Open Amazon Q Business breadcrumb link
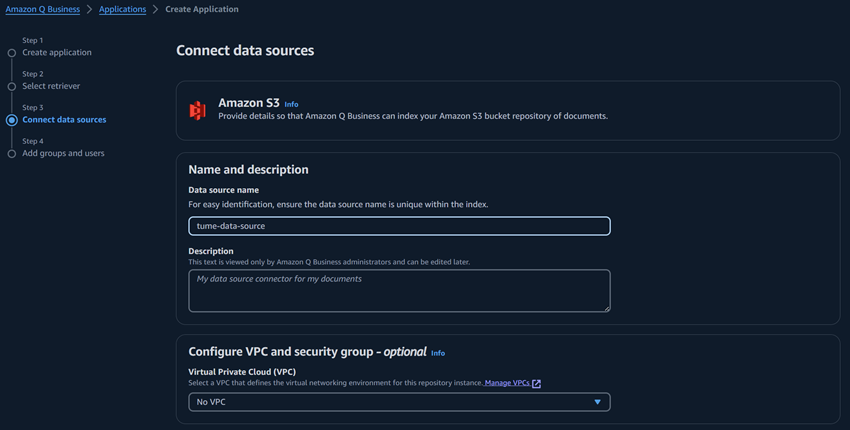Viewport: 850px width, 430px height. pos(41,9)
